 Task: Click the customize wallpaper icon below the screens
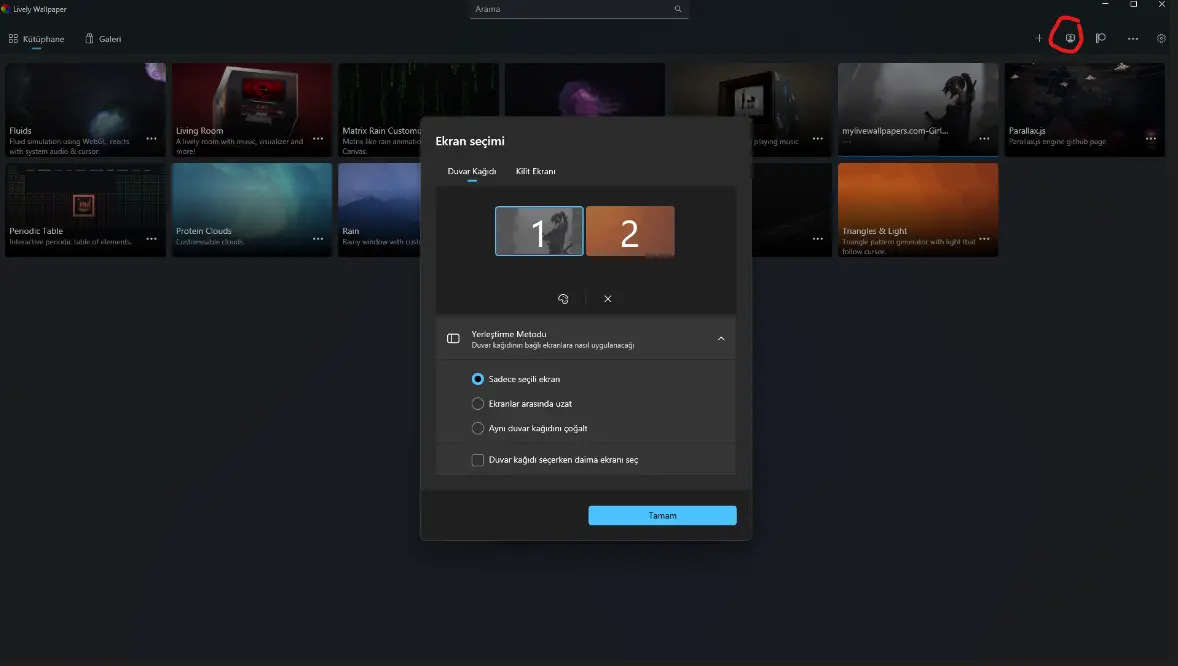[x=563, y=299]
